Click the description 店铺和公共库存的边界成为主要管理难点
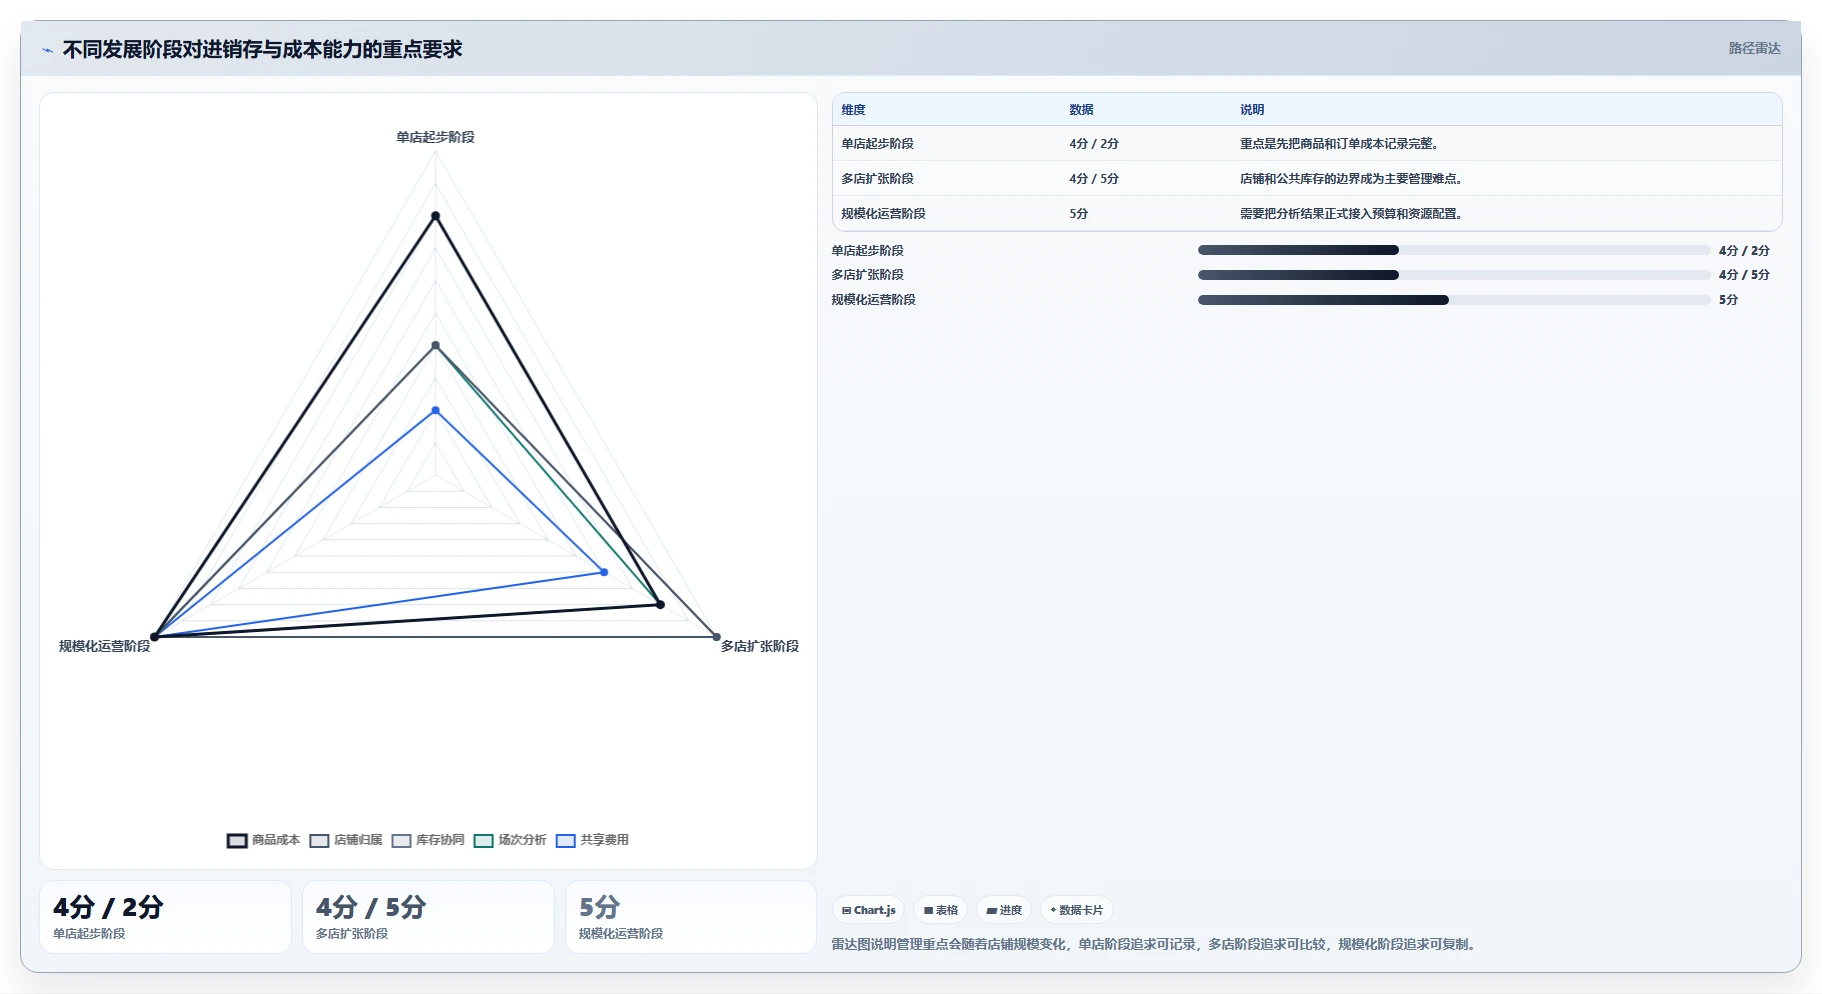Viewport: 1822px width, 994px height. click(1351, 179)
